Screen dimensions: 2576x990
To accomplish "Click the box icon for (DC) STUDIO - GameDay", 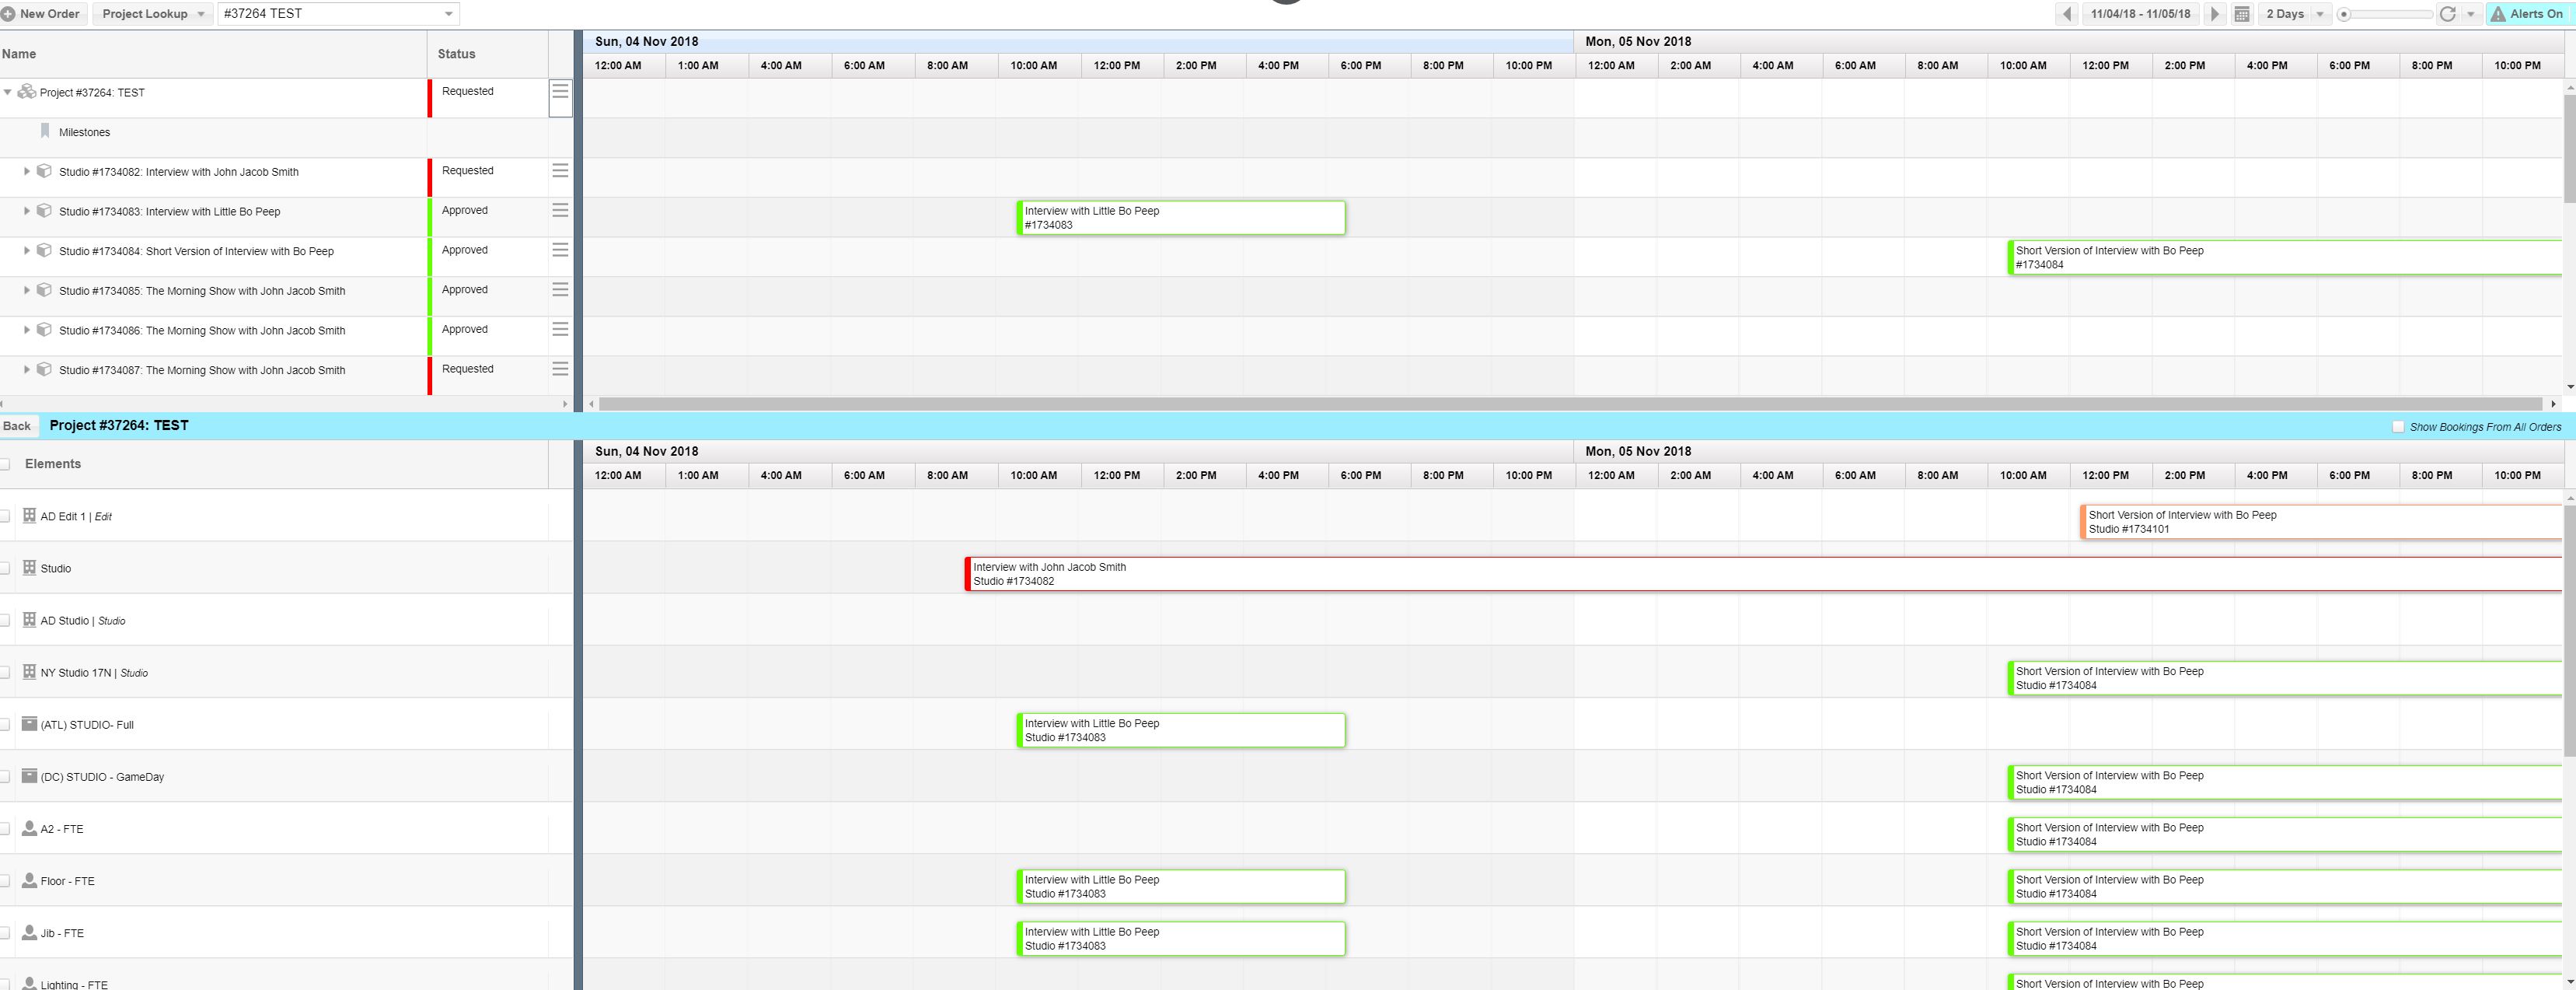I will pyautogui.click(x=29, y=775).
